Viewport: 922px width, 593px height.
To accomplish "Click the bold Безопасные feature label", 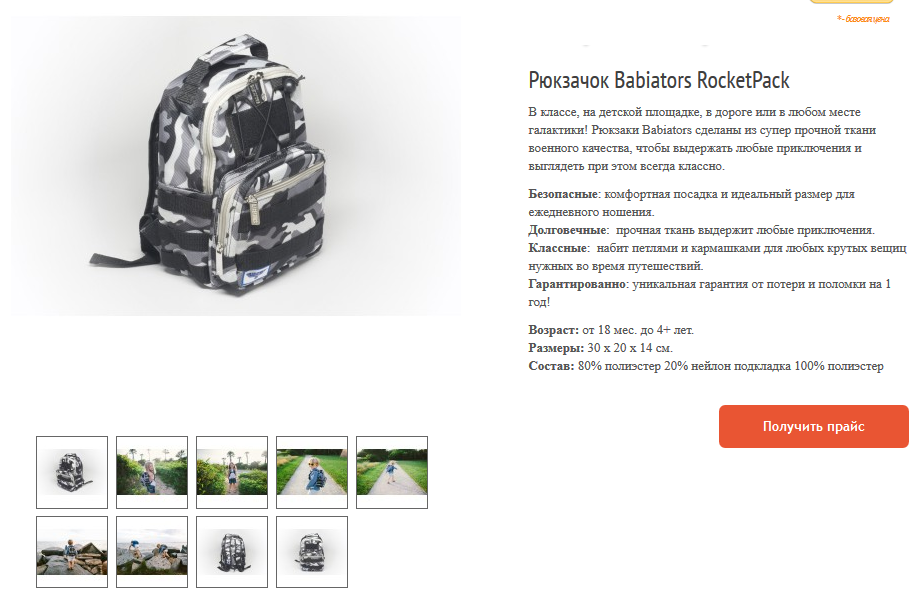I will [563, 194].
